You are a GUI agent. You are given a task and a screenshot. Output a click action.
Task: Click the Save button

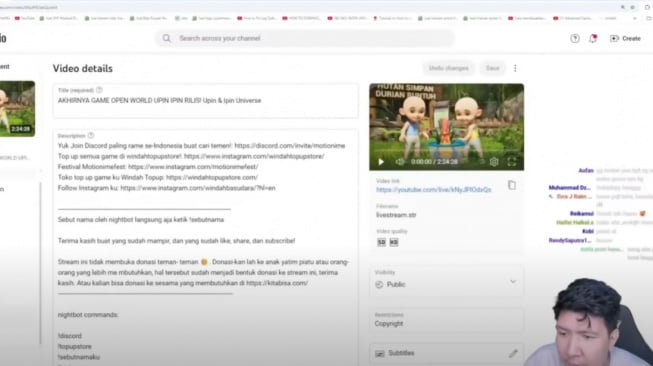[x=492, y=68]
